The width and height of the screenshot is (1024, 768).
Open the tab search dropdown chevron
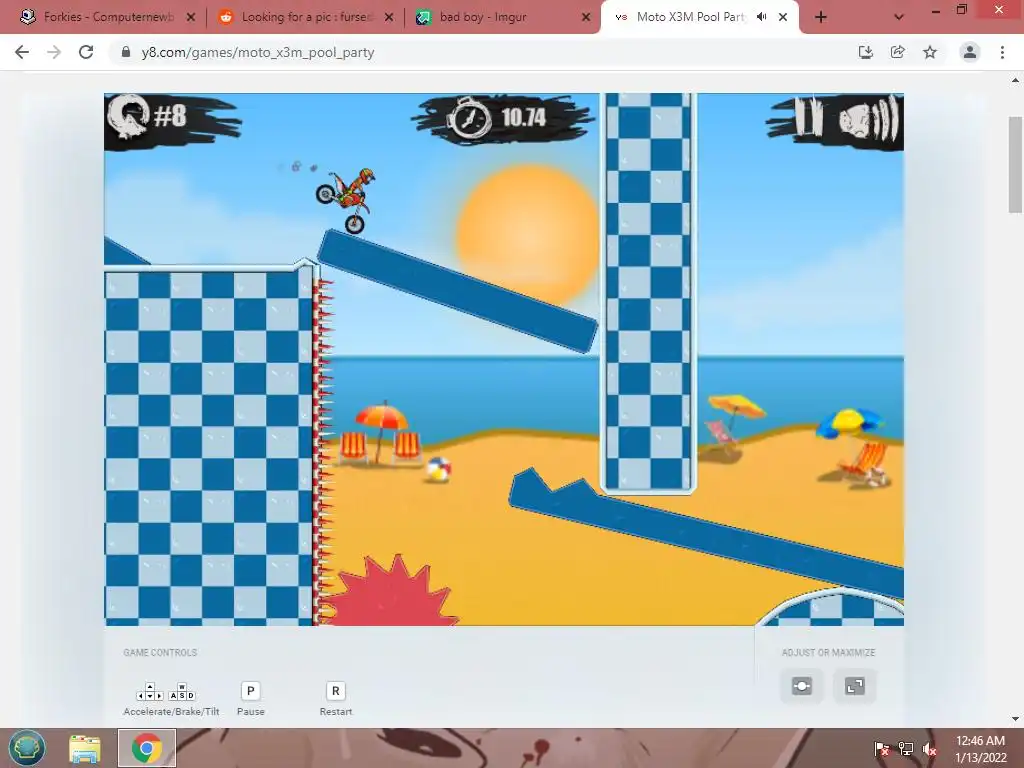(x=899, y=18)
